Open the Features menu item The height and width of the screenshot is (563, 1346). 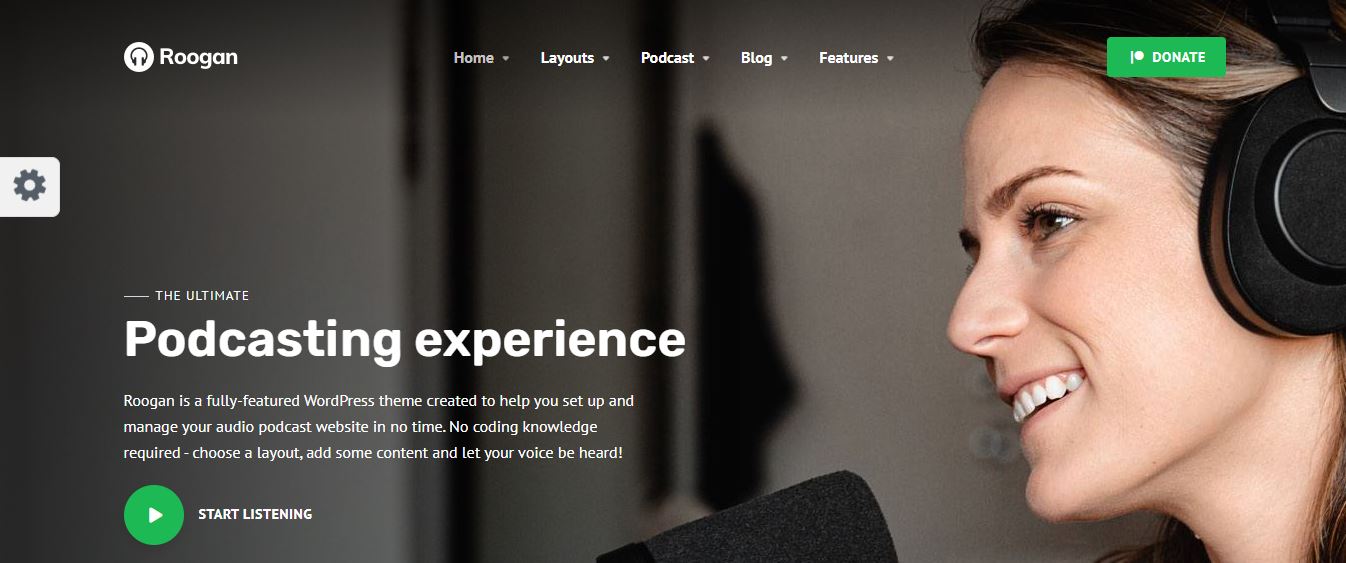848,58
